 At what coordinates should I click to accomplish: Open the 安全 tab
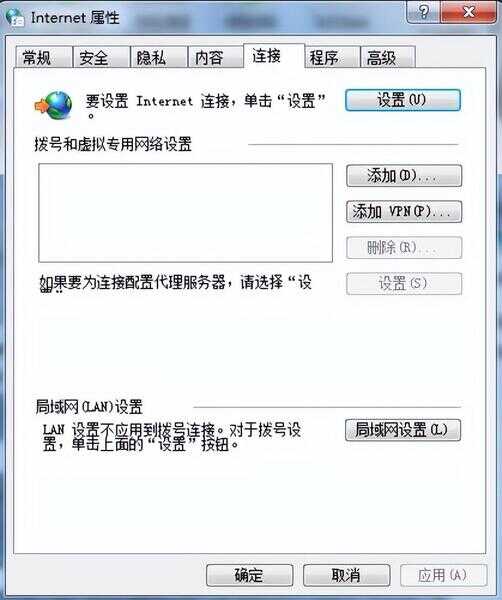click(101, 58)
